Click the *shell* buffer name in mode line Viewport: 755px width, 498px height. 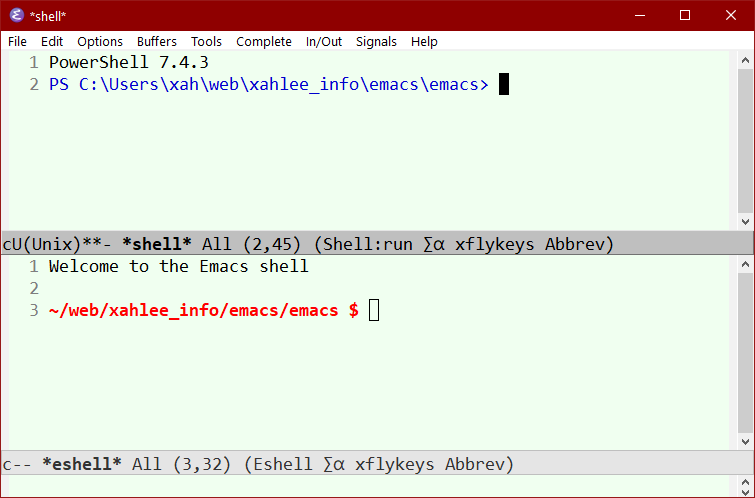156,244
